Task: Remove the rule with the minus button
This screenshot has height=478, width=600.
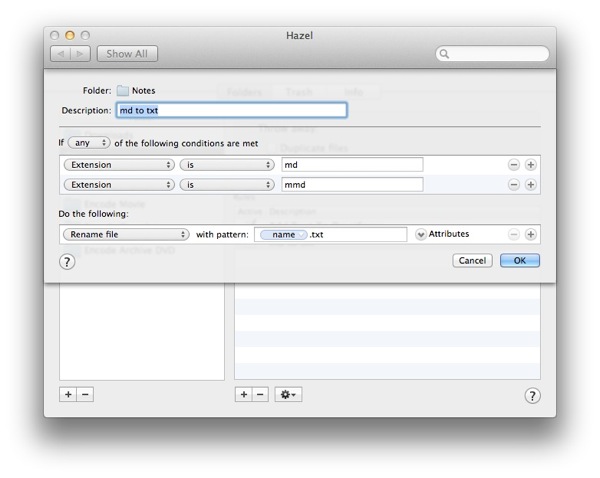Action: (260, 394)
